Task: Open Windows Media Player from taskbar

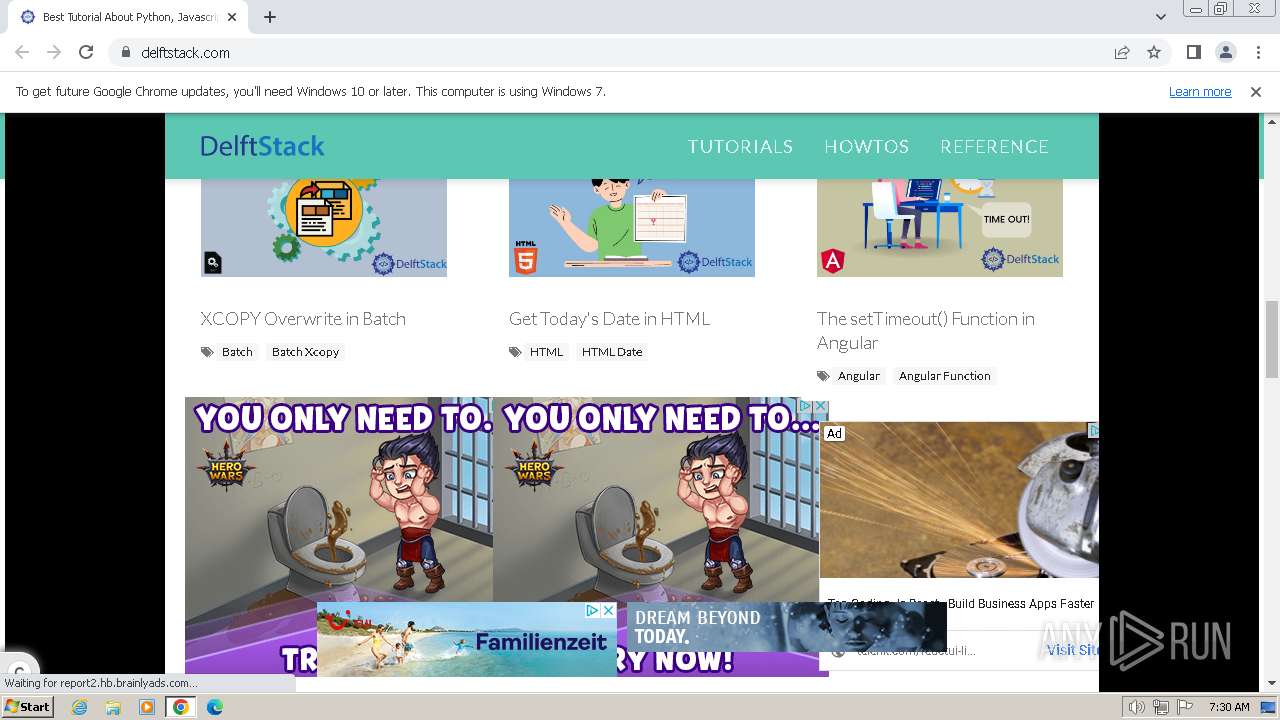Action: [x=147, y=707]
